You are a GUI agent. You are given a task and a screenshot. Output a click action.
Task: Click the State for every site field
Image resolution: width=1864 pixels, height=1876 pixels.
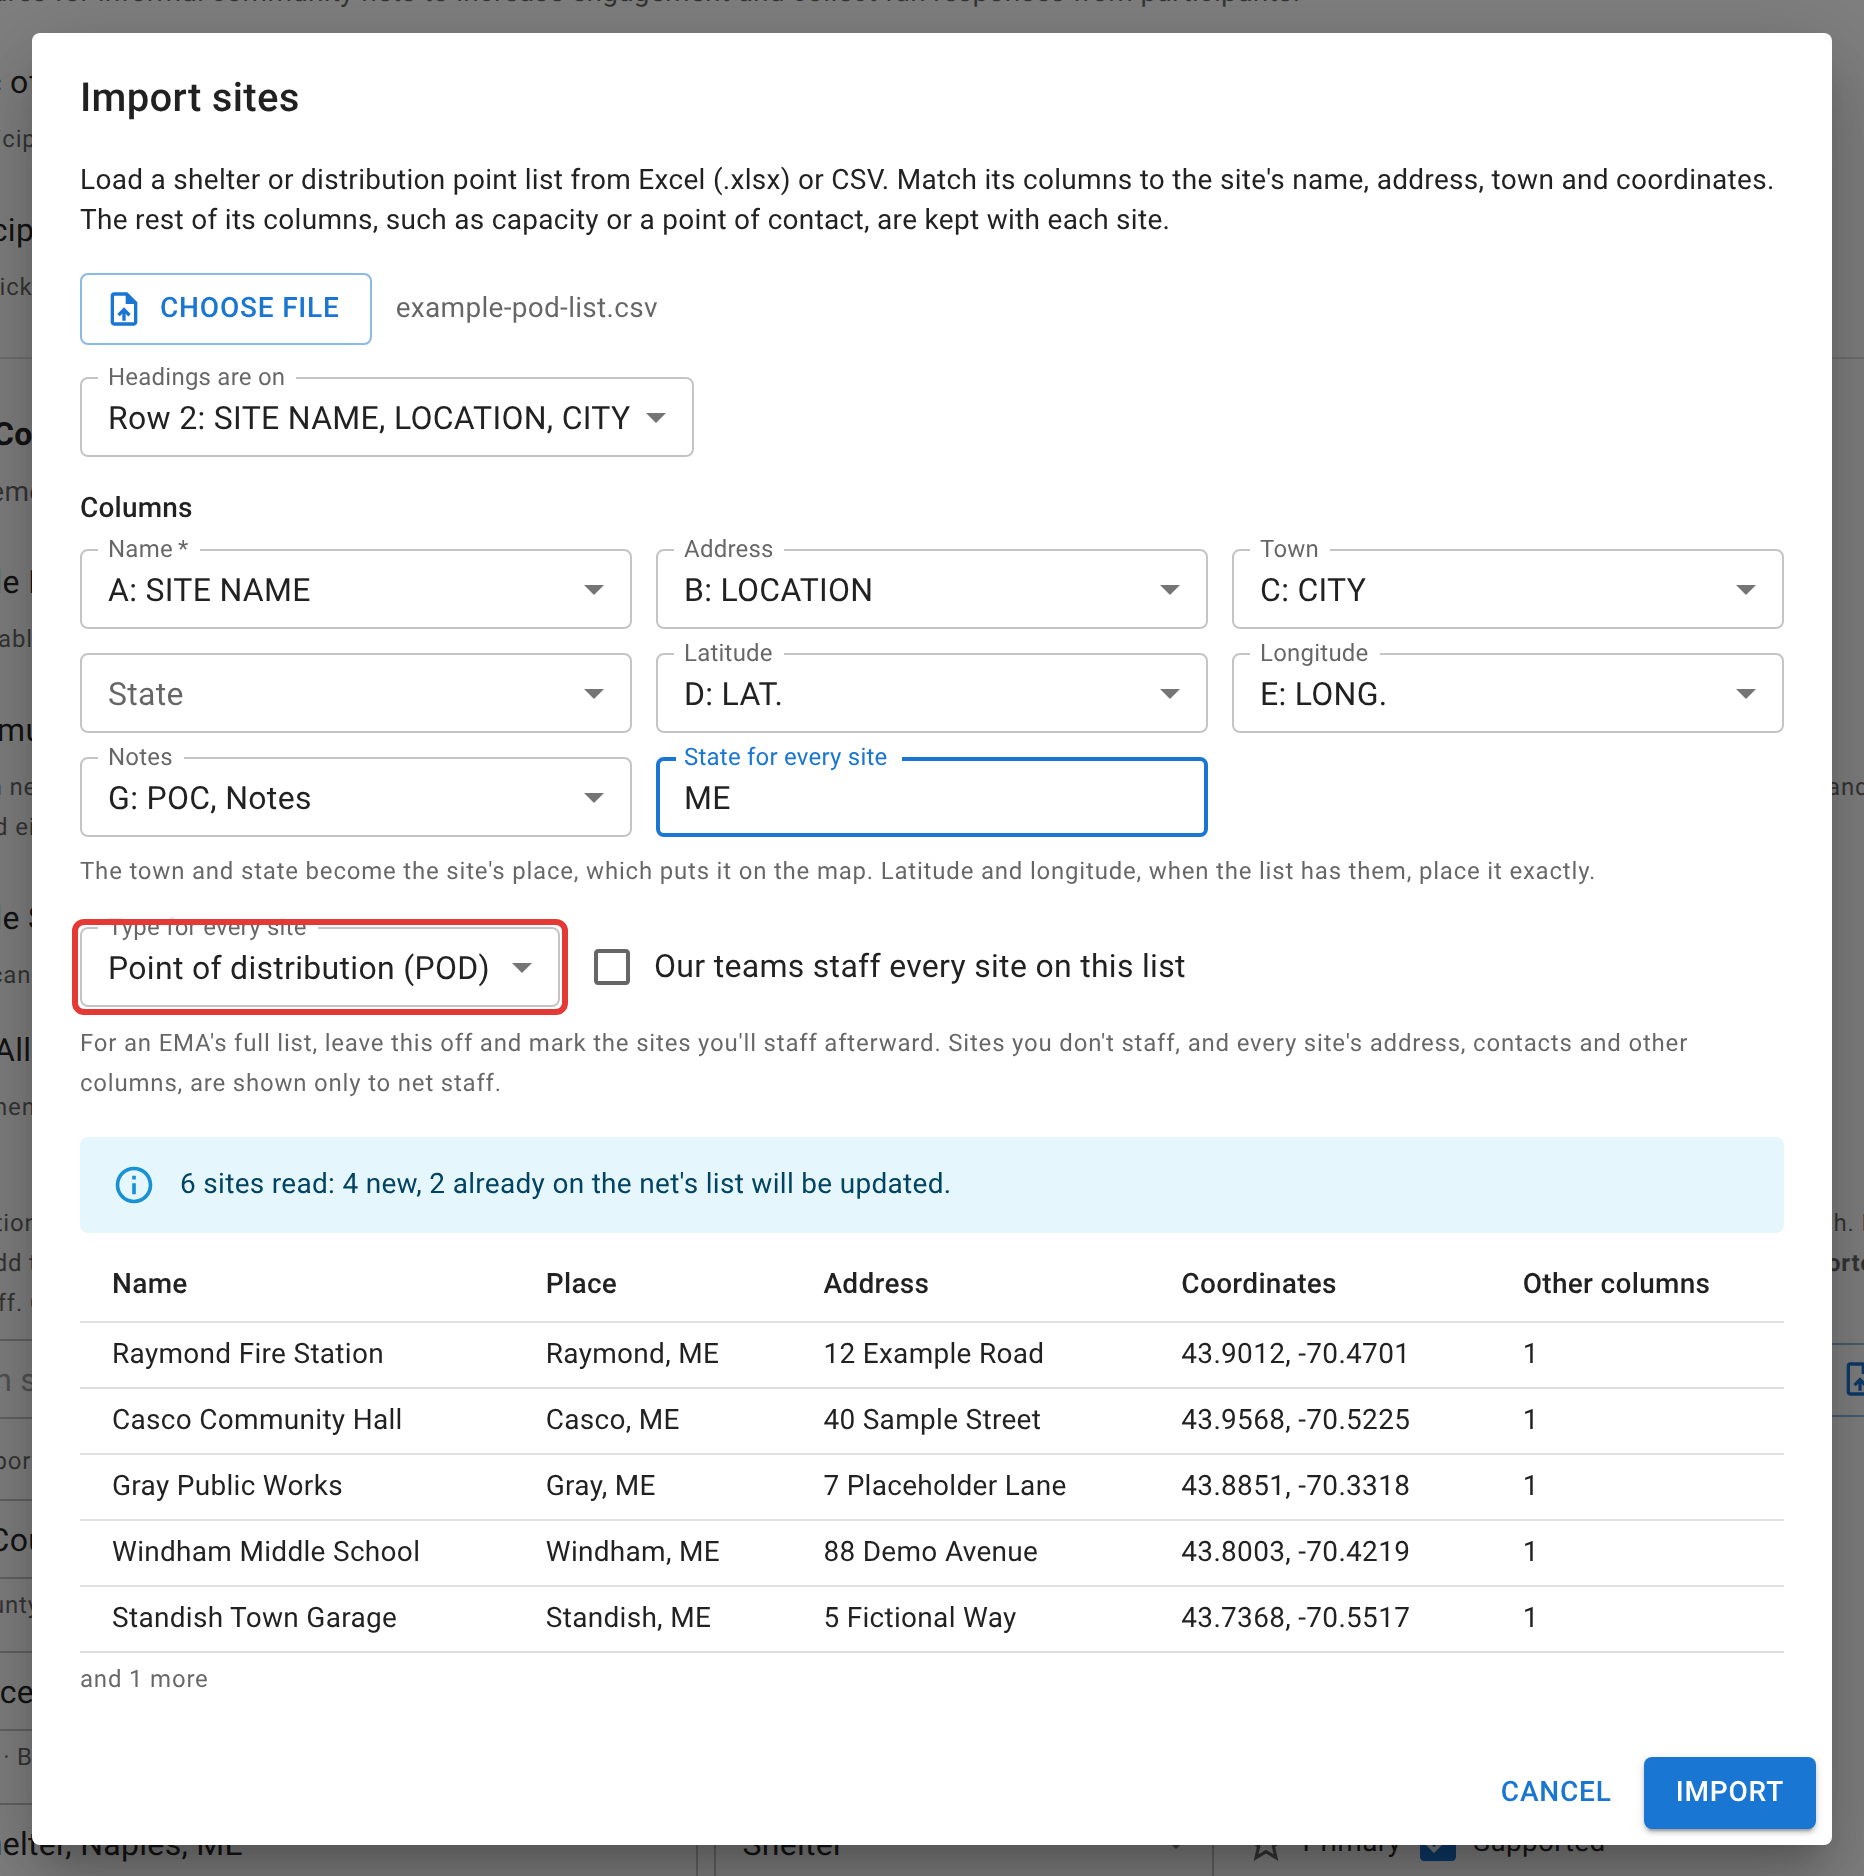[x=932, y=797]
